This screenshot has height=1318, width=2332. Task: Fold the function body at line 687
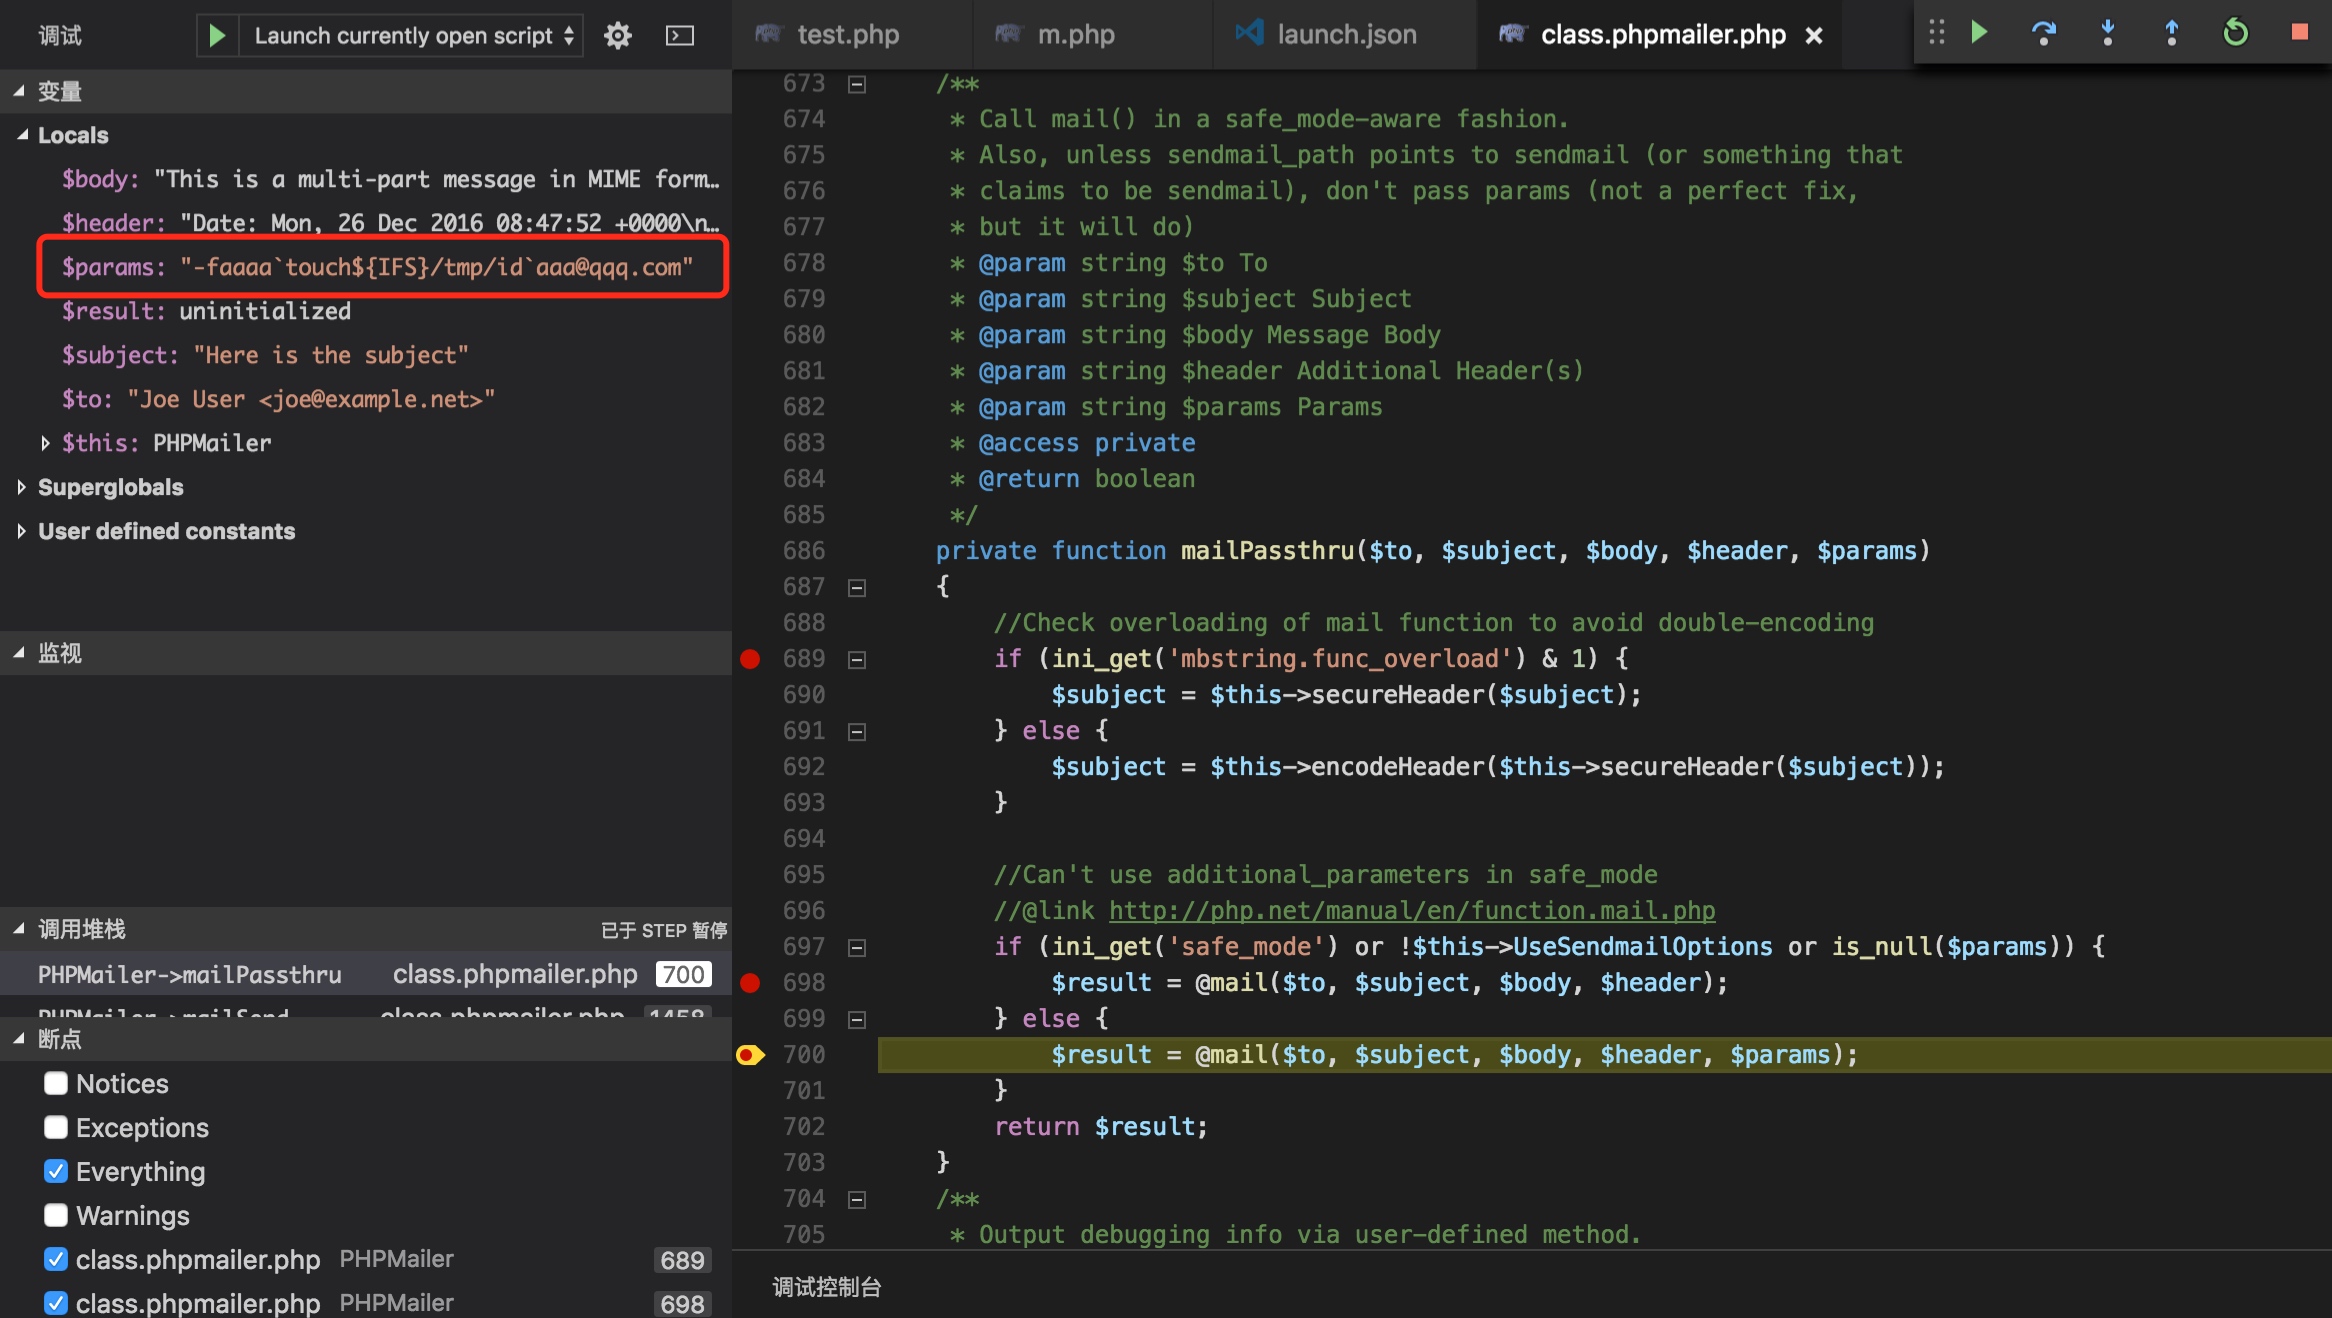pyautogui.click(x=857, y=588)
